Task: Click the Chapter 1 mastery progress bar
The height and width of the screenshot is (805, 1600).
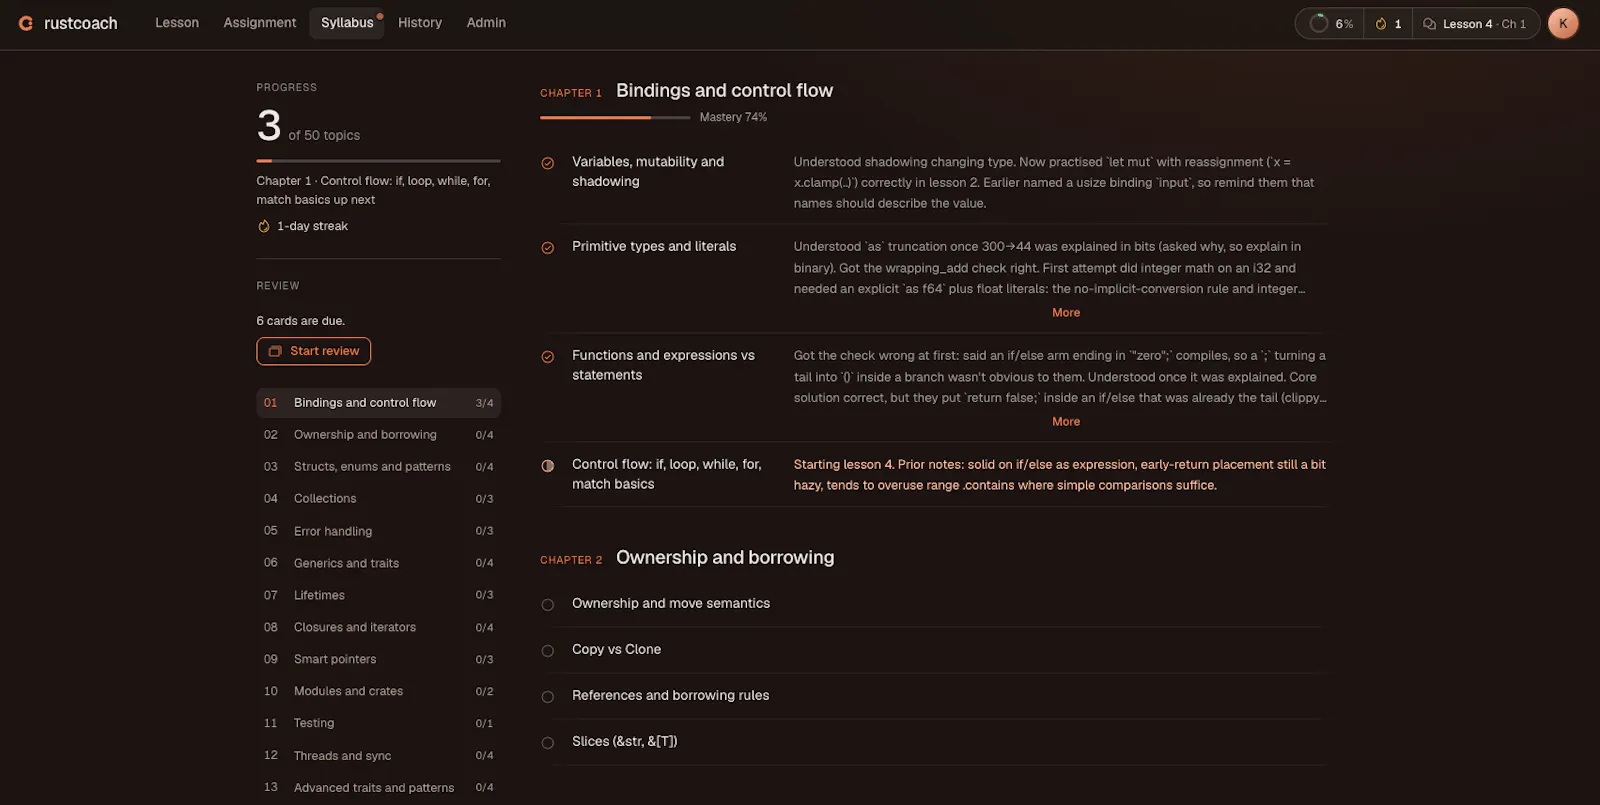Action: click(615, 118)
